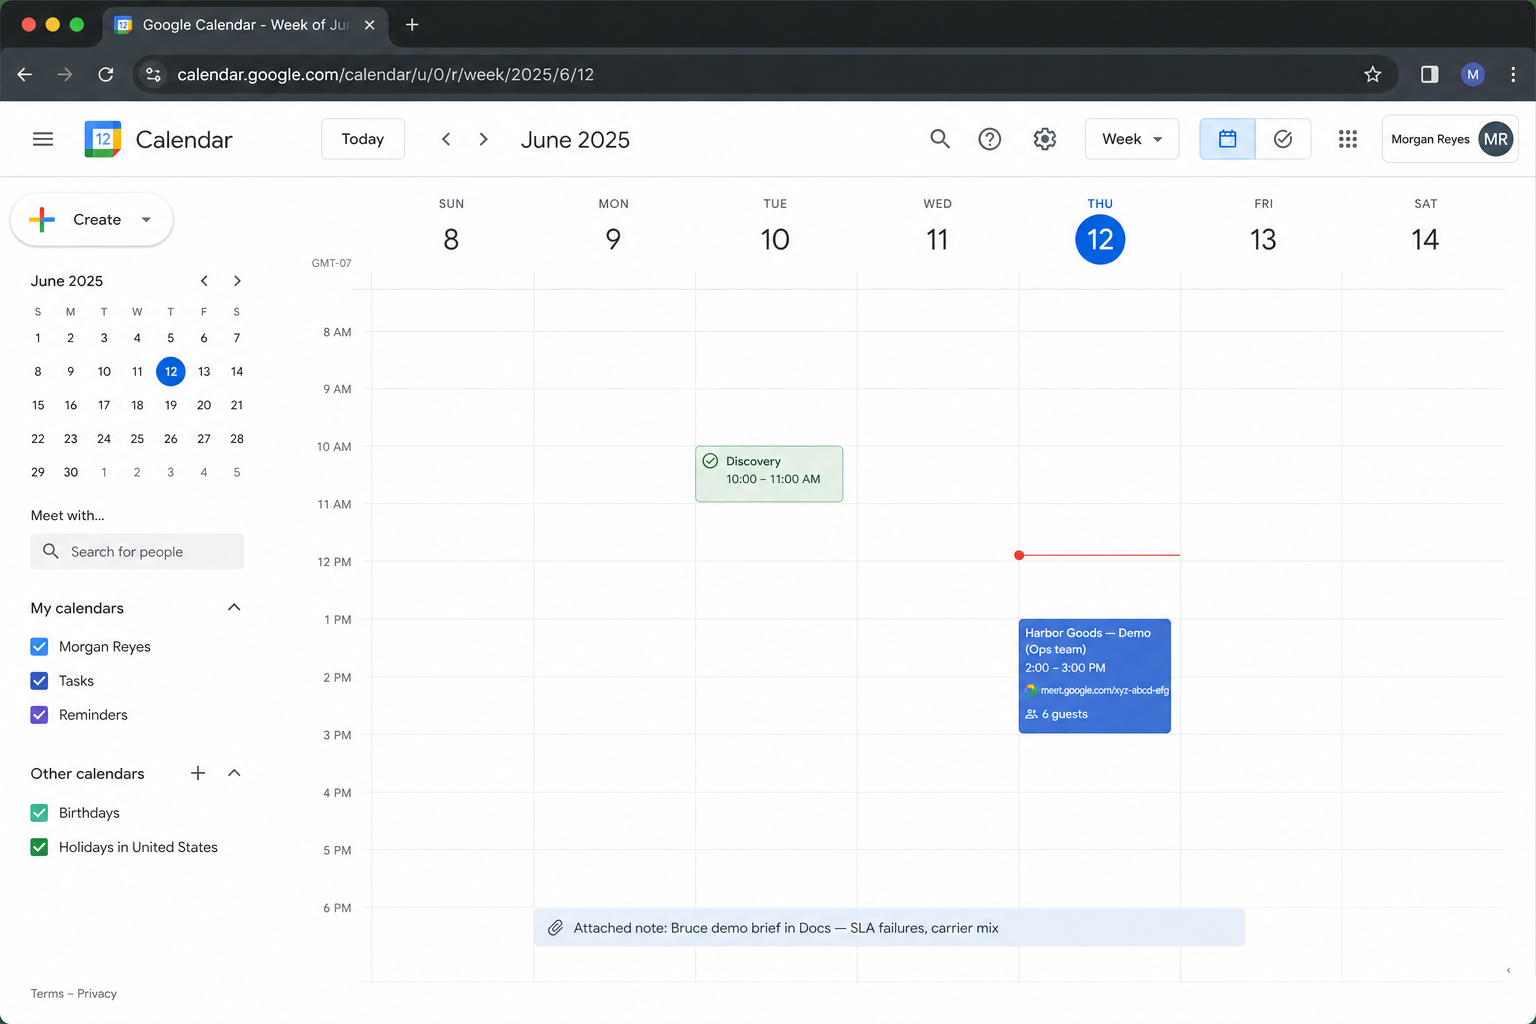Bookmark this page star icon

[x=1373, y=74]
